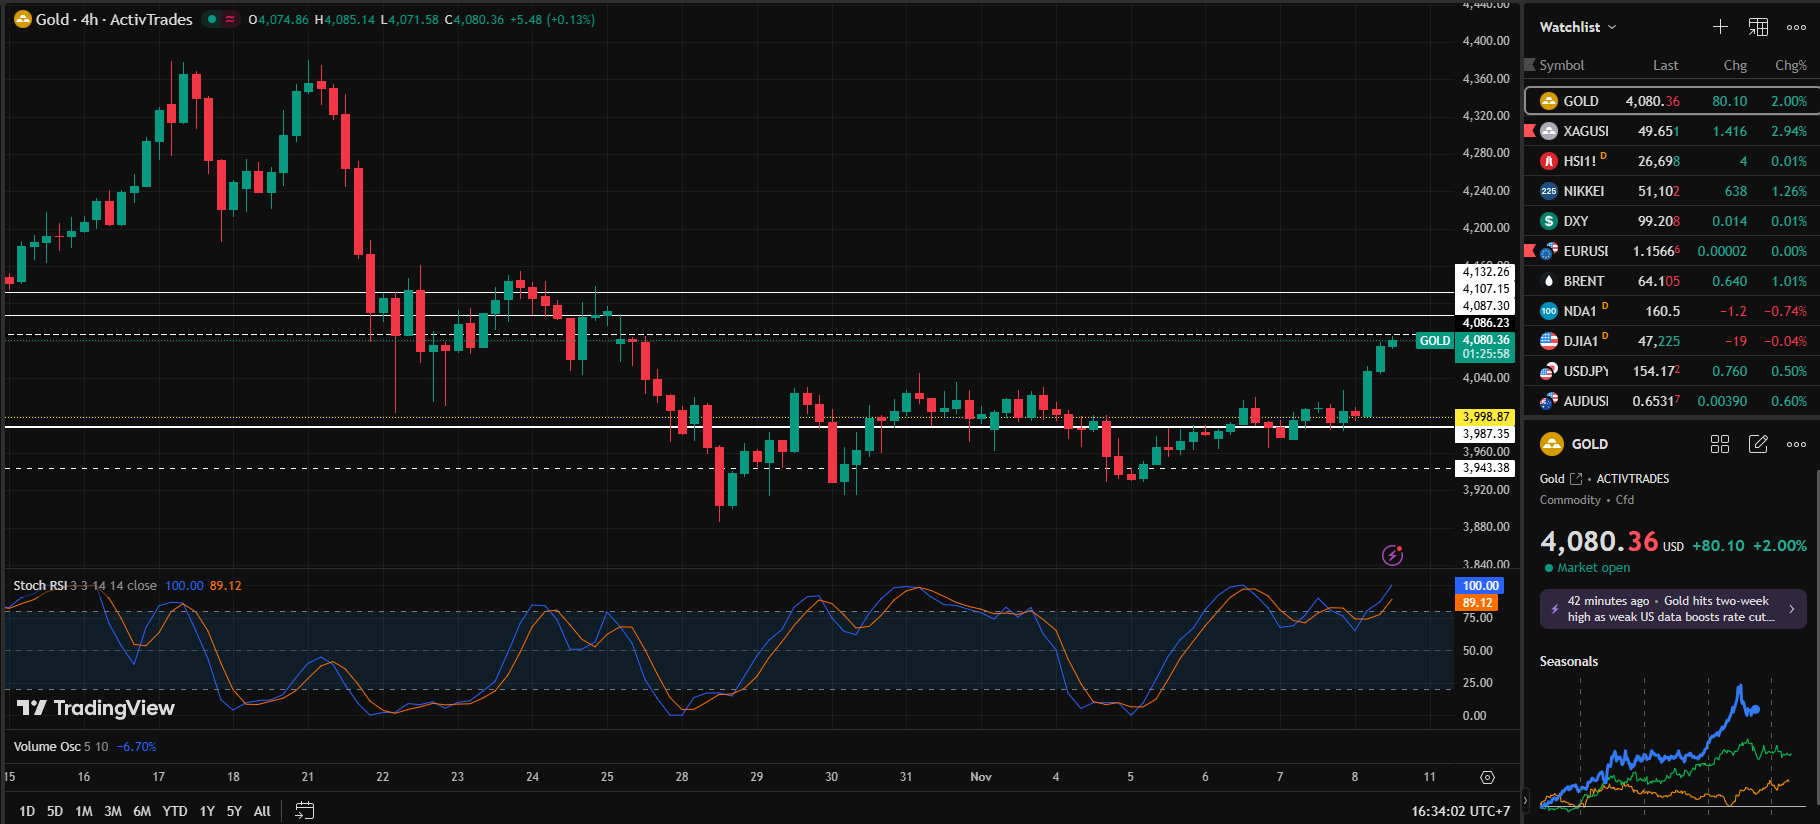
Task: Open the note edit icon for GOLD
Action: [1758, 444]
